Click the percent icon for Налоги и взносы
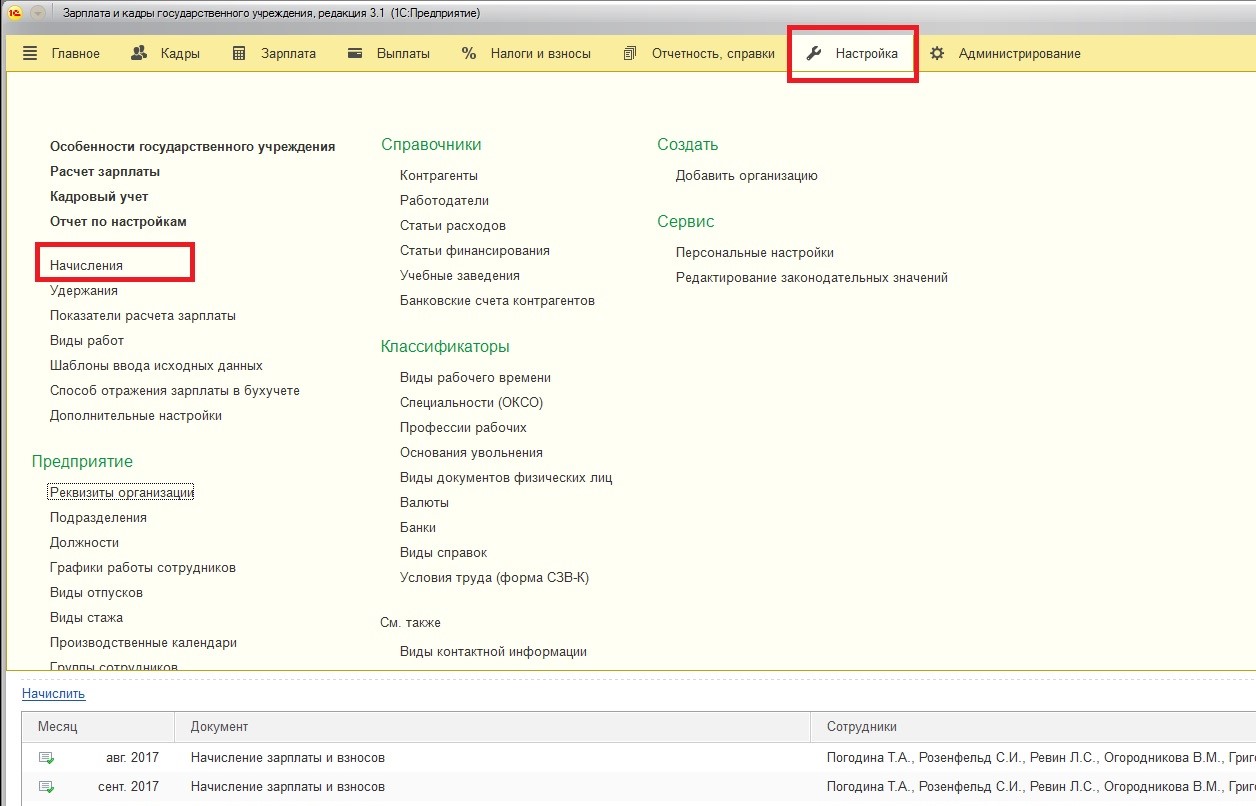Screen dimensions: 1256x806 click(469, 53)
